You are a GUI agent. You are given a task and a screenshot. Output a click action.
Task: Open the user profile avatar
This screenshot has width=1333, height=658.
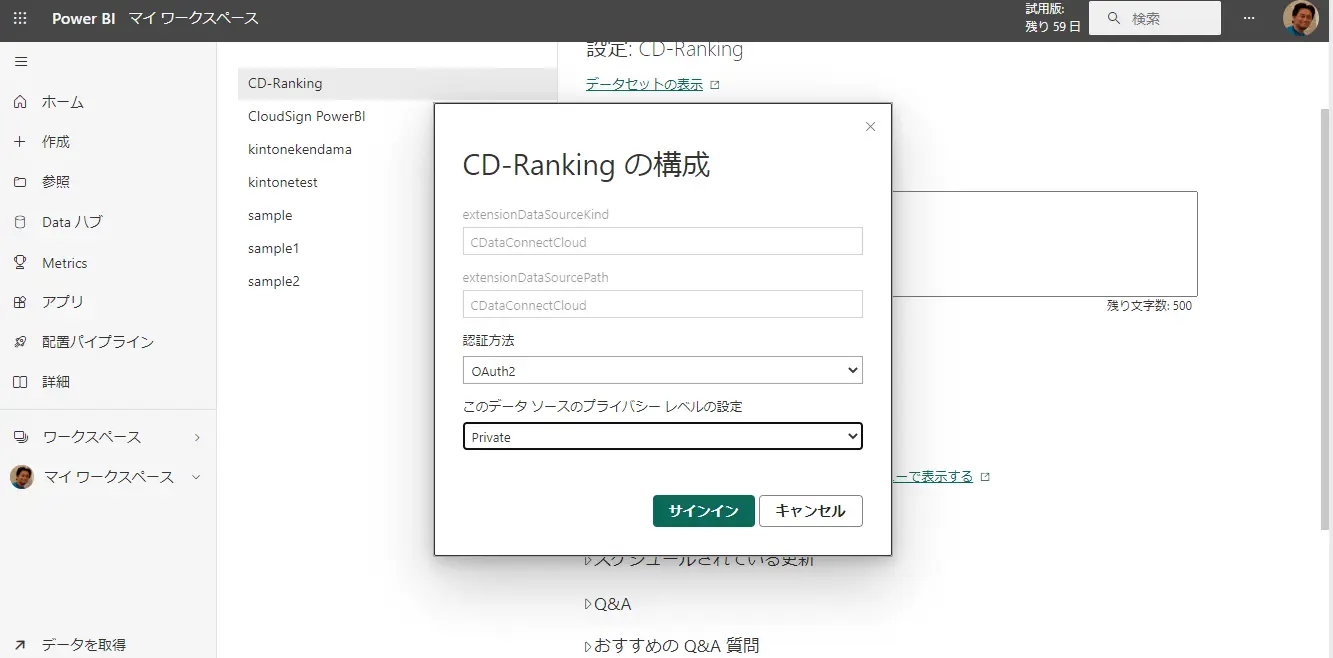[1301, 18]
